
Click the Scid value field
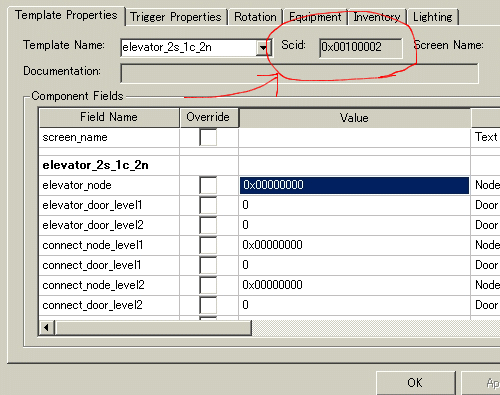(361, 48)
